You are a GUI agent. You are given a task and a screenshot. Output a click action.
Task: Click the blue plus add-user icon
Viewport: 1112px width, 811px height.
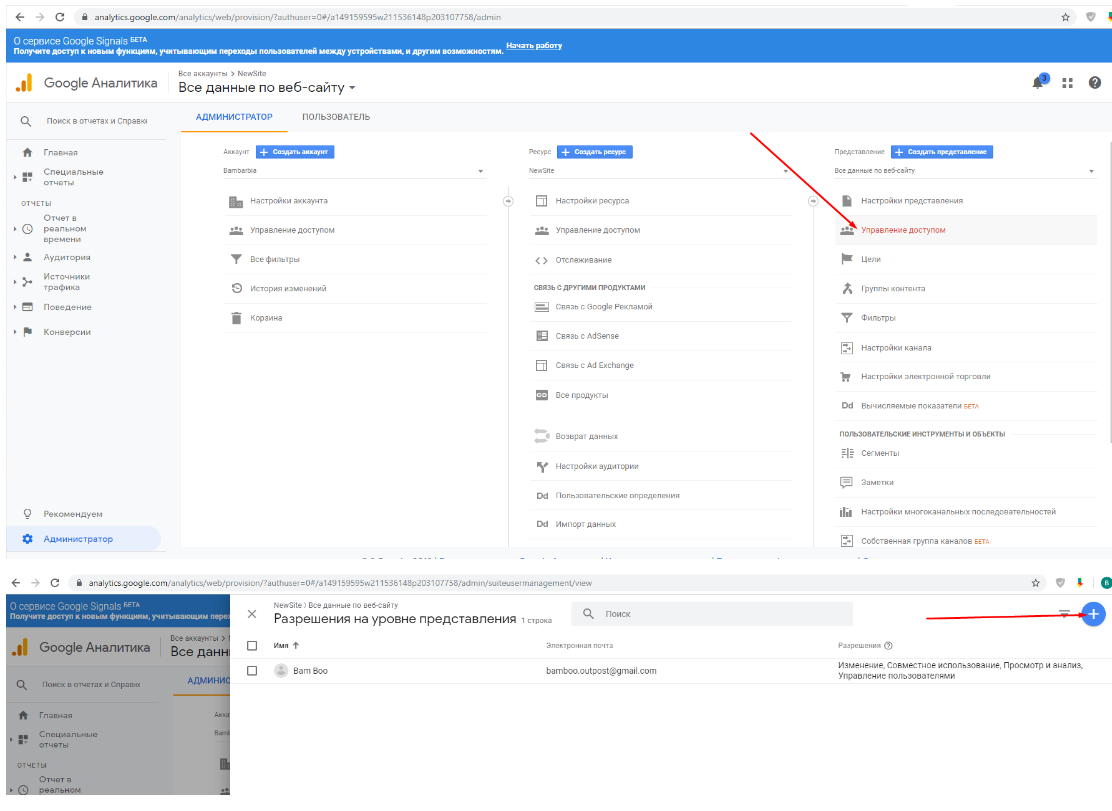1094,614
